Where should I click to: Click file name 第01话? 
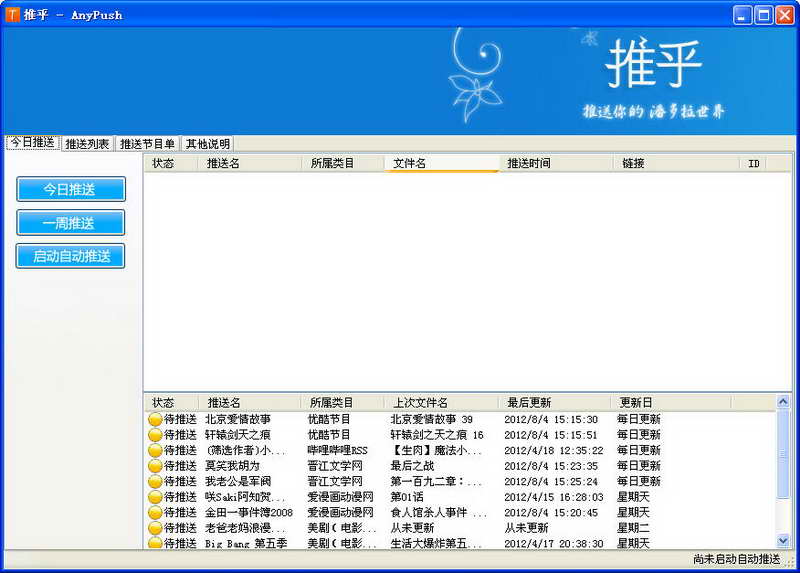click(x=407, y=497)
